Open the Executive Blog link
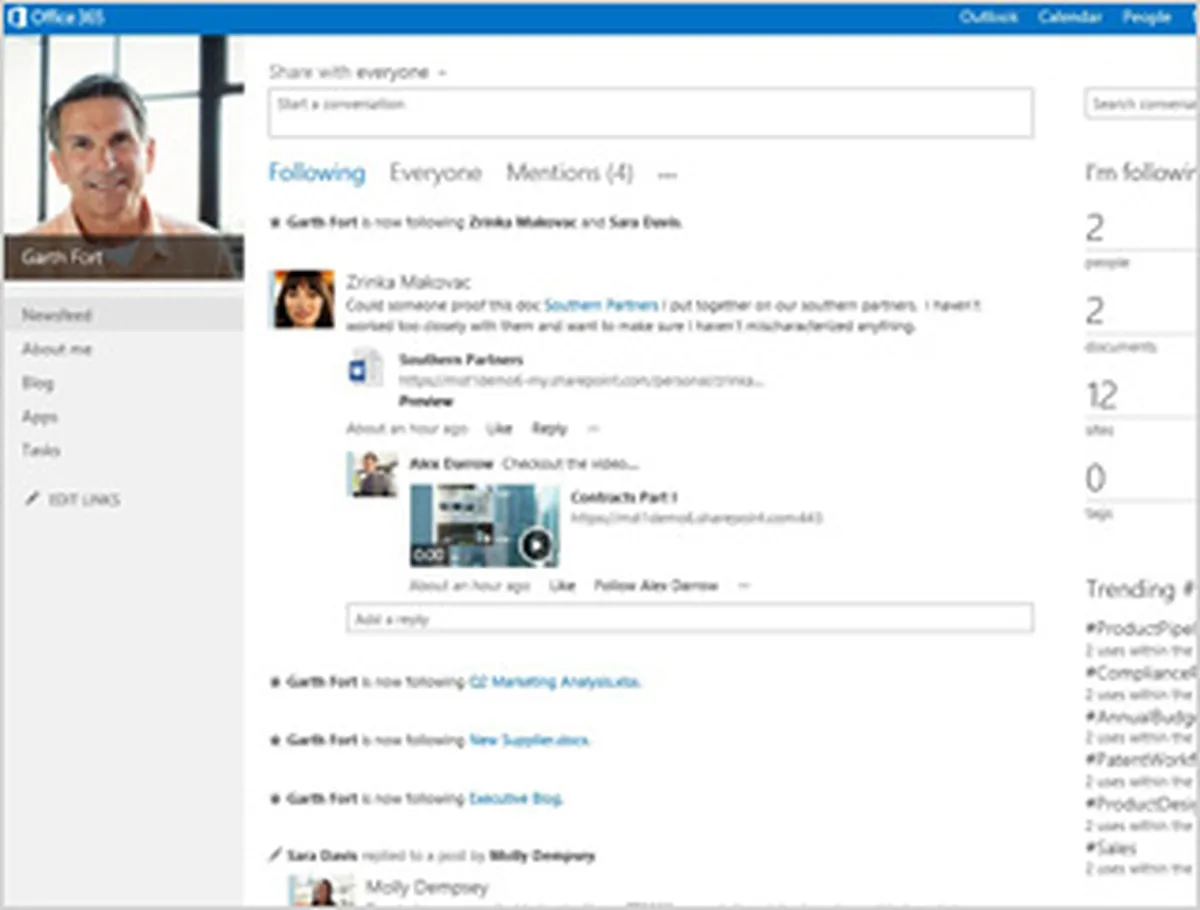1200x910 pixels. point(515,799)
